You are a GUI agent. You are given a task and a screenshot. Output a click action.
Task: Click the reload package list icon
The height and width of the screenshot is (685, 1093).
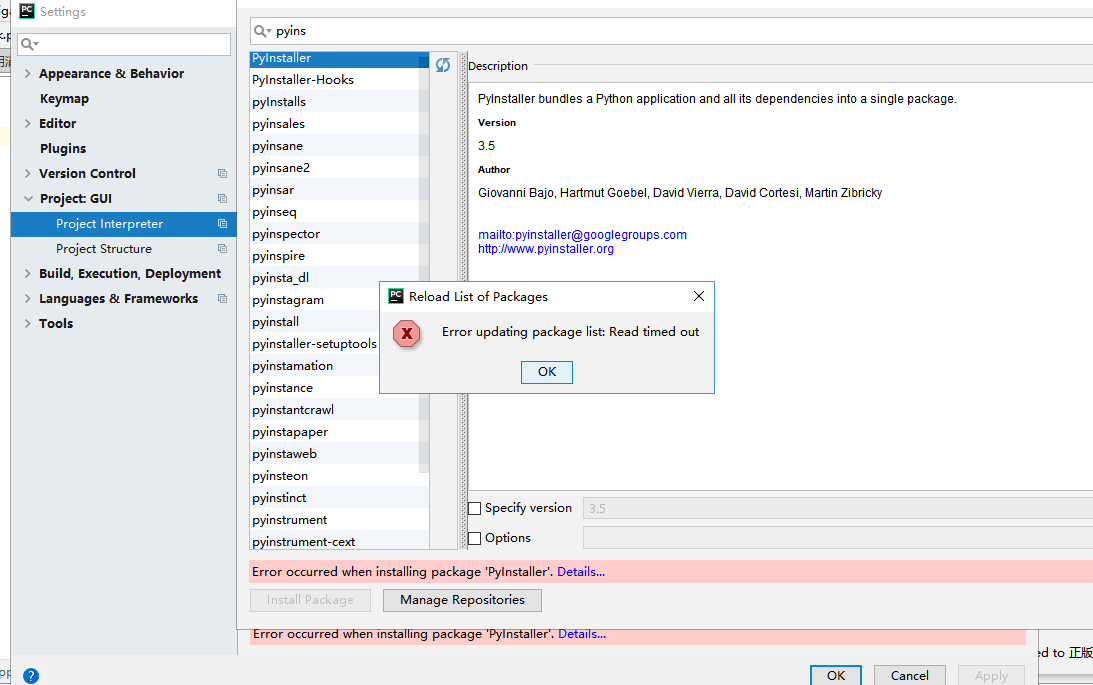tap(443, 65)
